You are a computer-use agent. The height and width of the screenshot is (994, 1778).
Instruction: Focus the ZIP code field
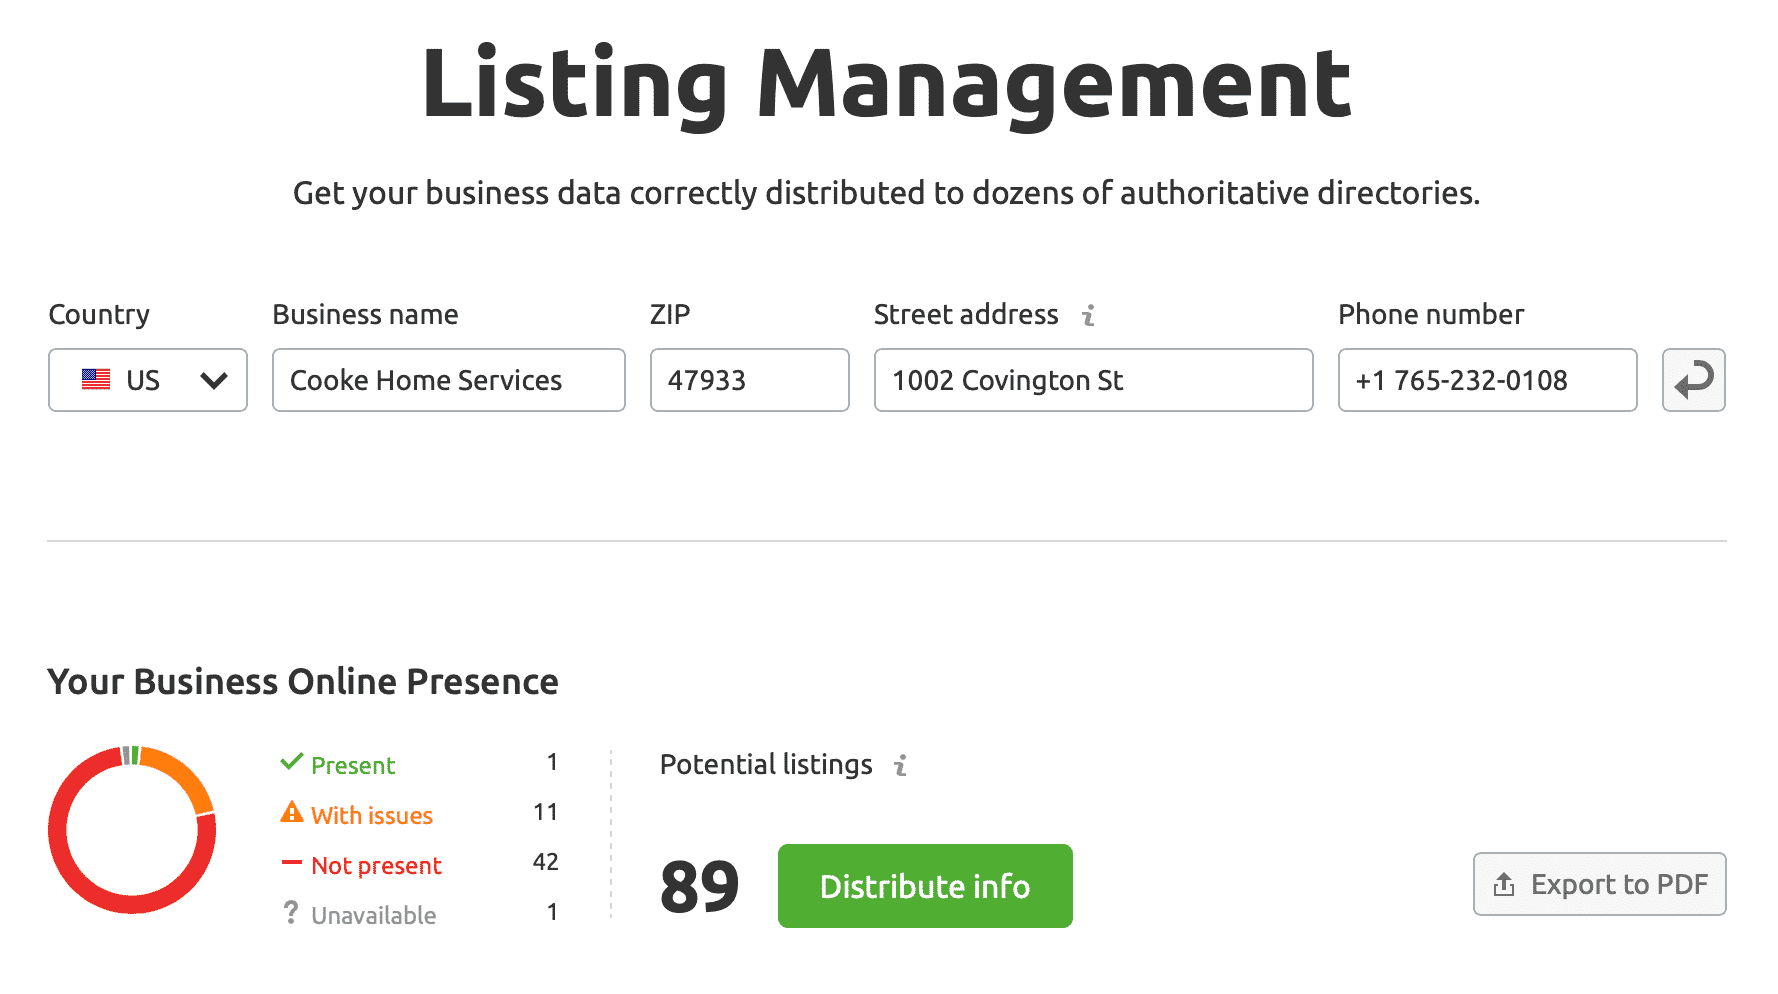click(749, 380)
